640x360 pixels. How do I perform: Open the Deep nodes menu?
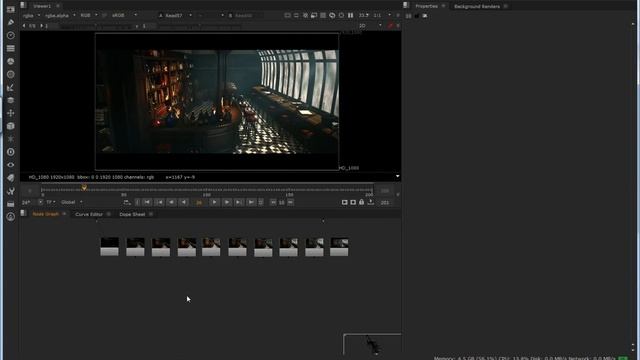tap(11, 152)
